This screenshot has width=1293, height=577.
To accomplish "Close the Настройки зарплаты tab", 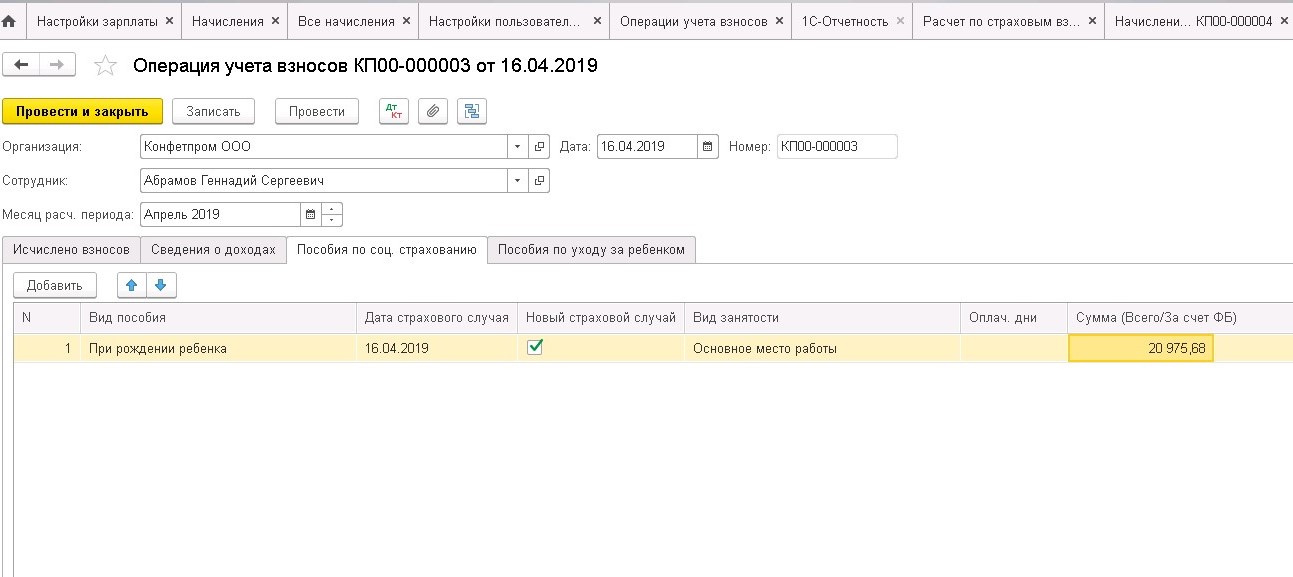I will pyautogui.click(x=169, y=21).
